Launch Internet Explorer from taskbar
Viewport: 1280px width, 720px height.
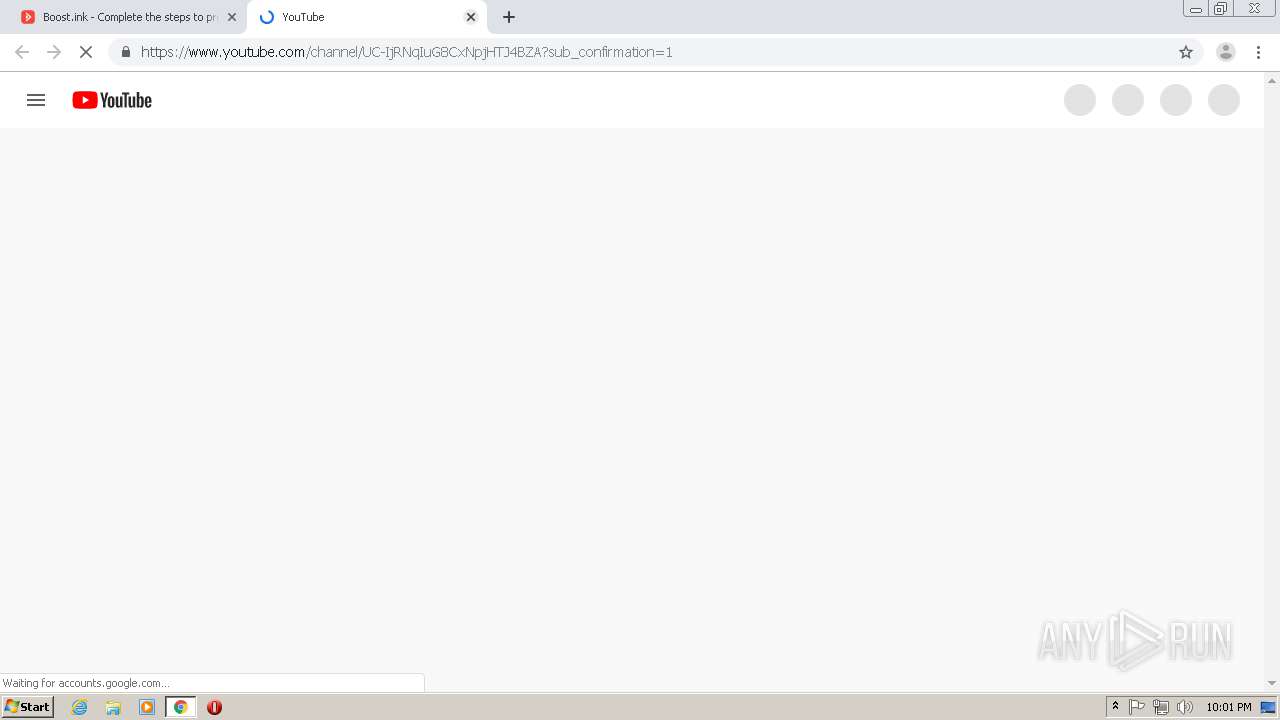click(x=80, y=707)
